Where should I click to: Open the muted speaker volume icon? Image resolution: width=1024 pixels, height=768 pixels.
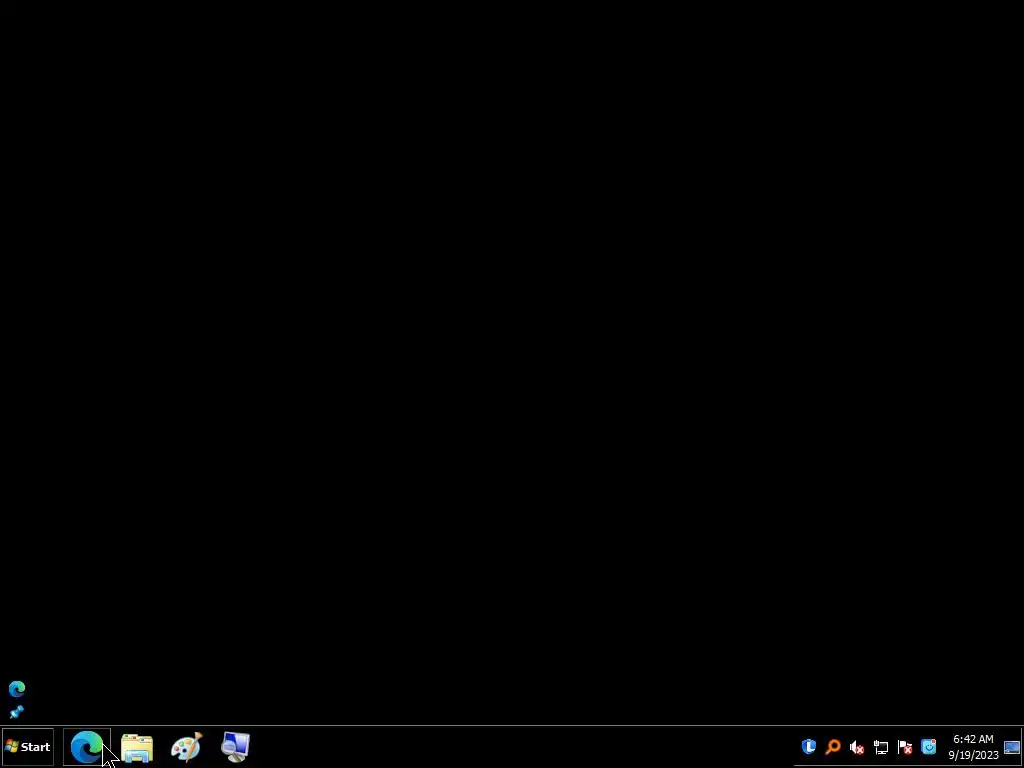pos(857,747)
